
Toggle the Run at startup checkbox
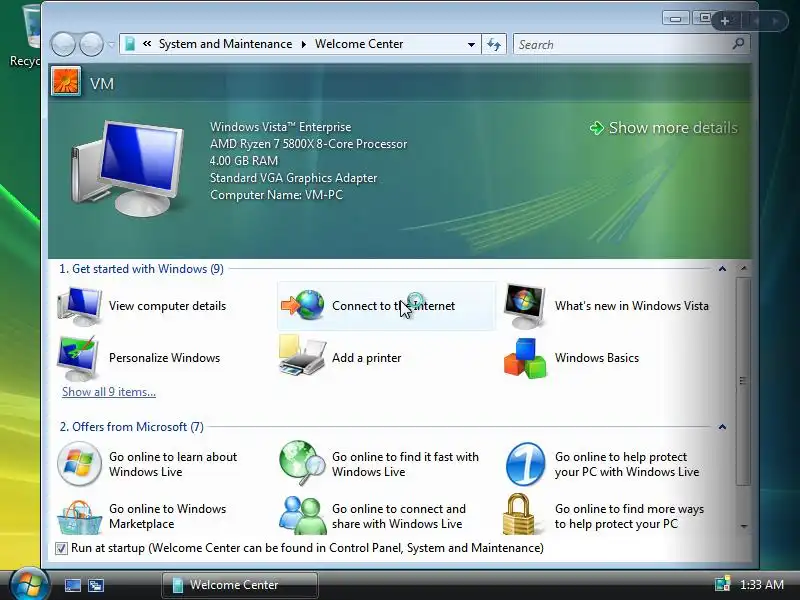pos(61,548)
